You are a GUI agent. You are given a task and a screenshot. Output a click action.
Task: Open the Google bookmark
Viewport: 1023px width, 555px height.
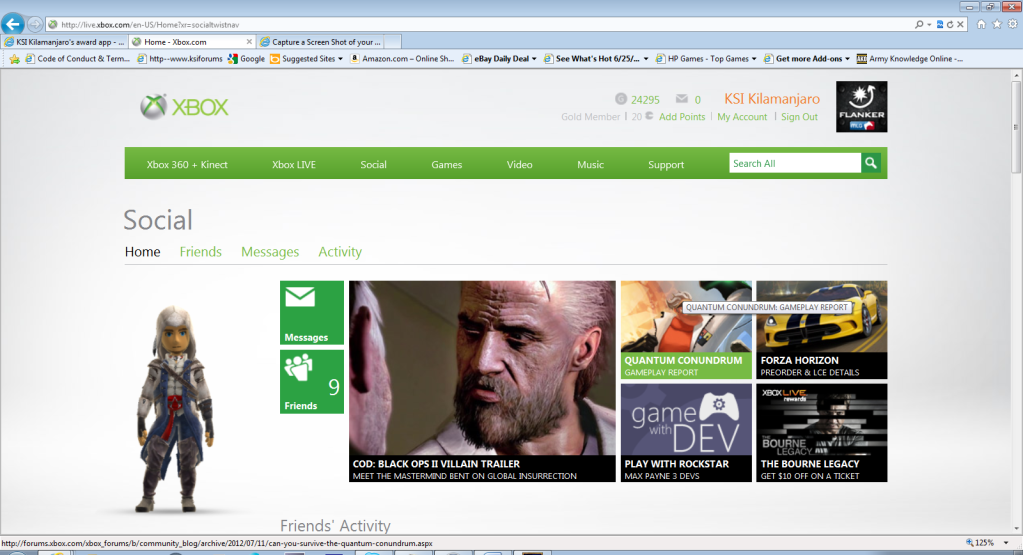click(246, 59)
